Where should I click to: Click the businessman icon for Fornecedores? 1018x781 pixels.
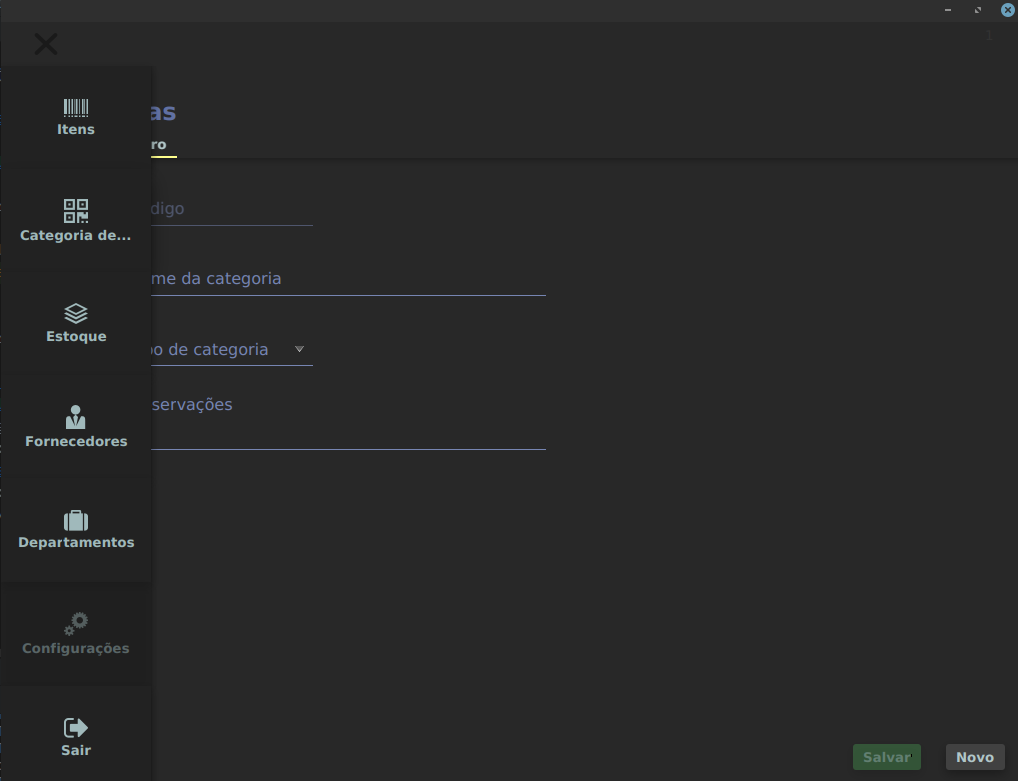tap(76, 418)
